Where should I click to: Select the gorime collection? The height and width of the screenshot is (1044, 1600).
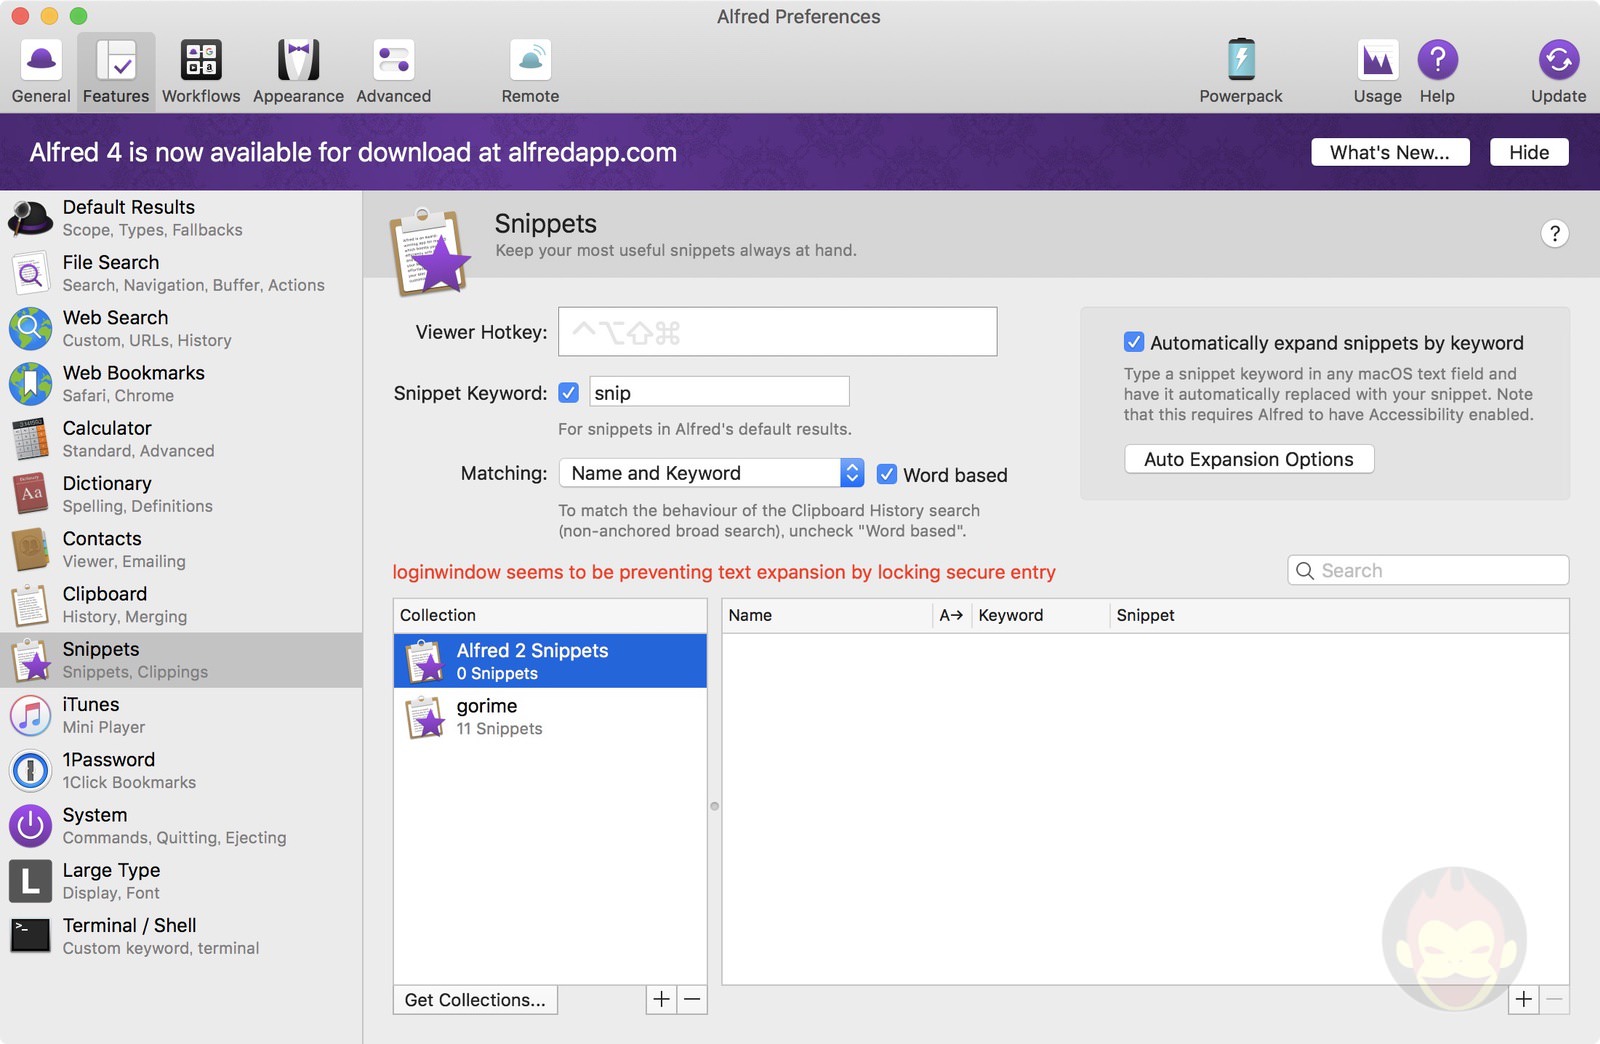coord(550,716)
